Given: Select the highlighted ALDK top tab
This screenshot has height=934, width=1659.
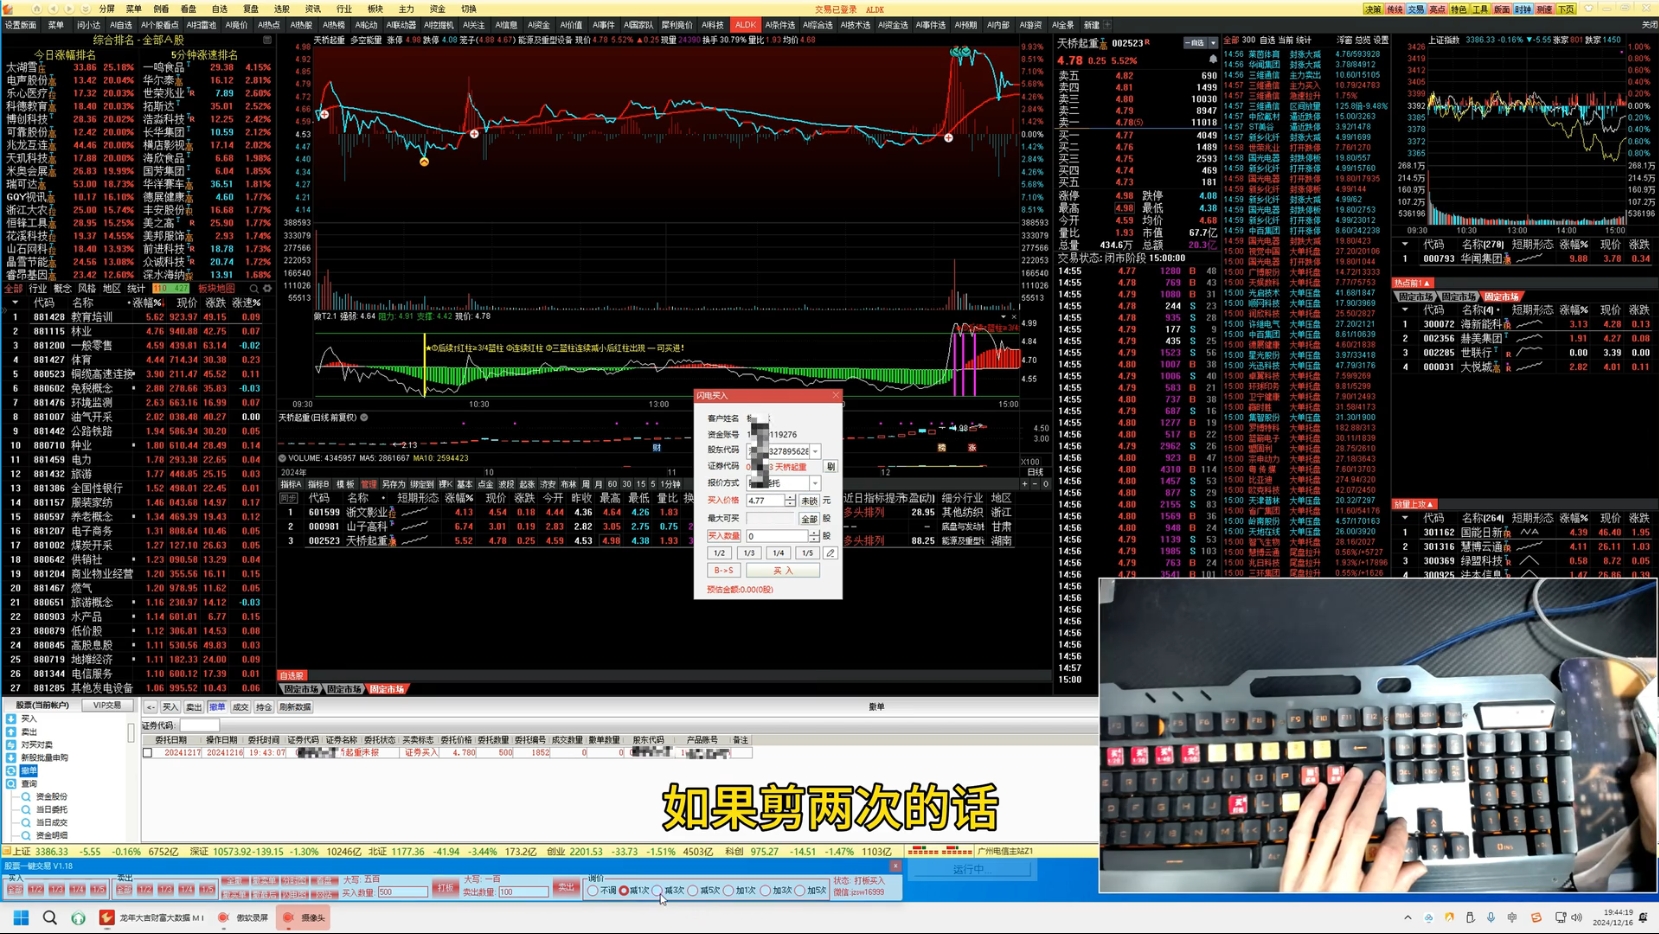Looking at the screenshot, I should point(745,25).
